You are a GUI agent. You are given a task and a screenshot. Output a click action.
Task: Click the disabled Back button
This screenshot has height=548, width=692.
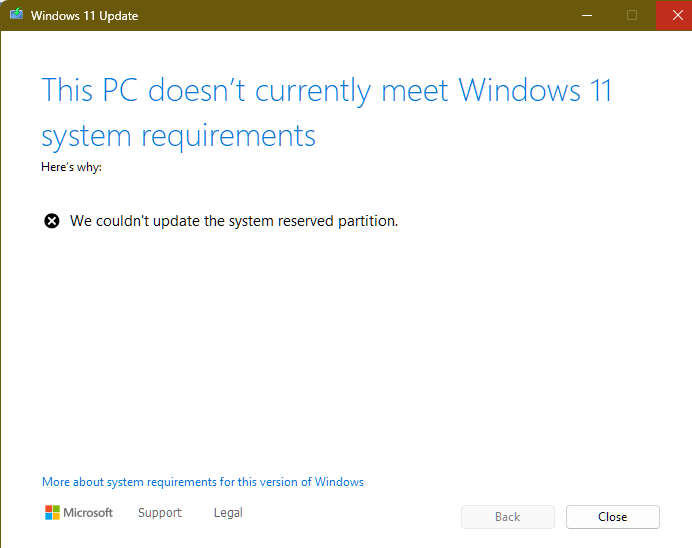click(508, 517)
